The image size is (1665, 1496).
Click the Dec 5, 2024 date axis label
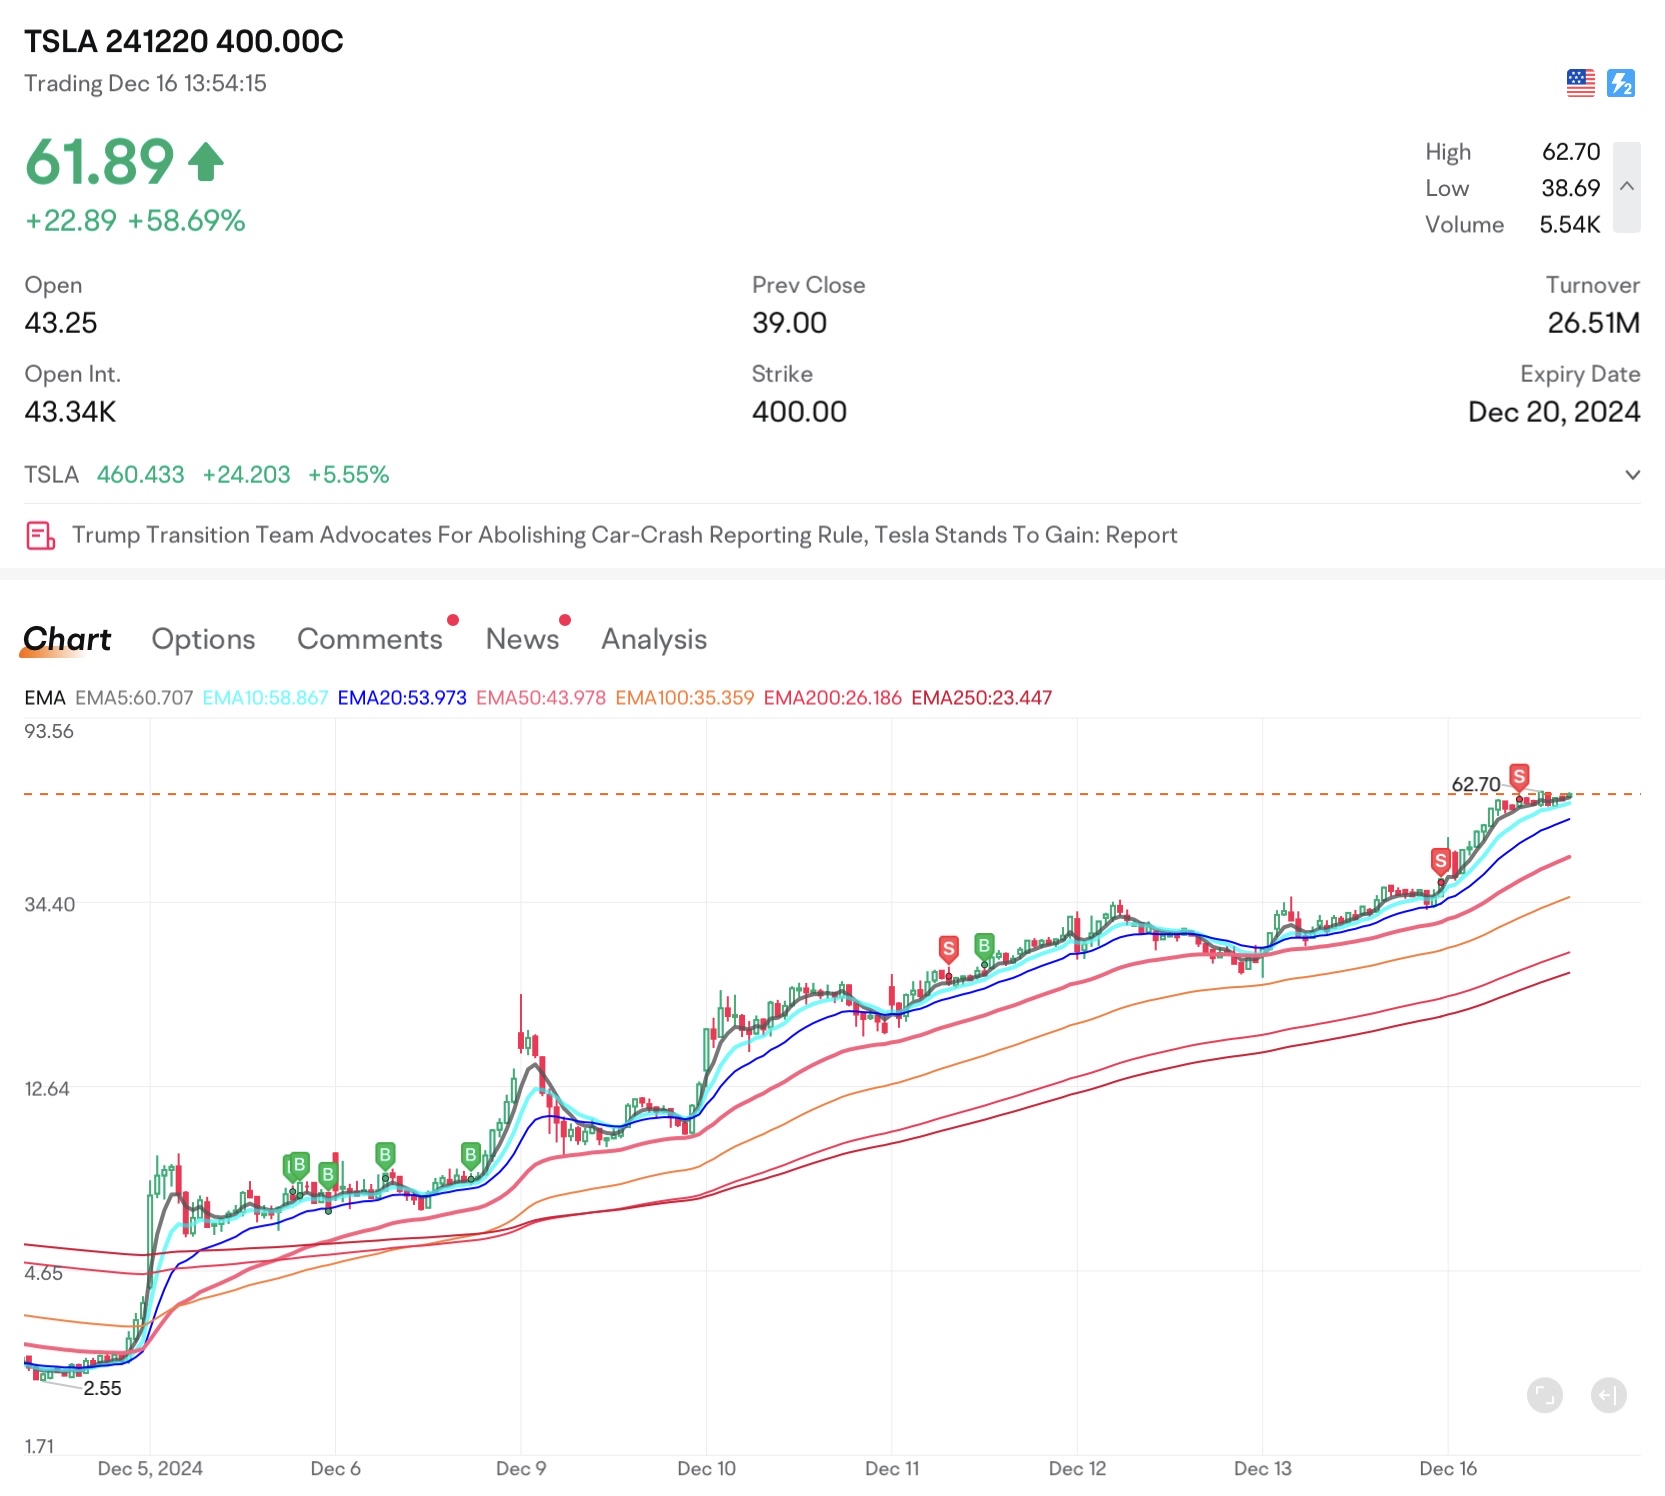coord(150,1469)
